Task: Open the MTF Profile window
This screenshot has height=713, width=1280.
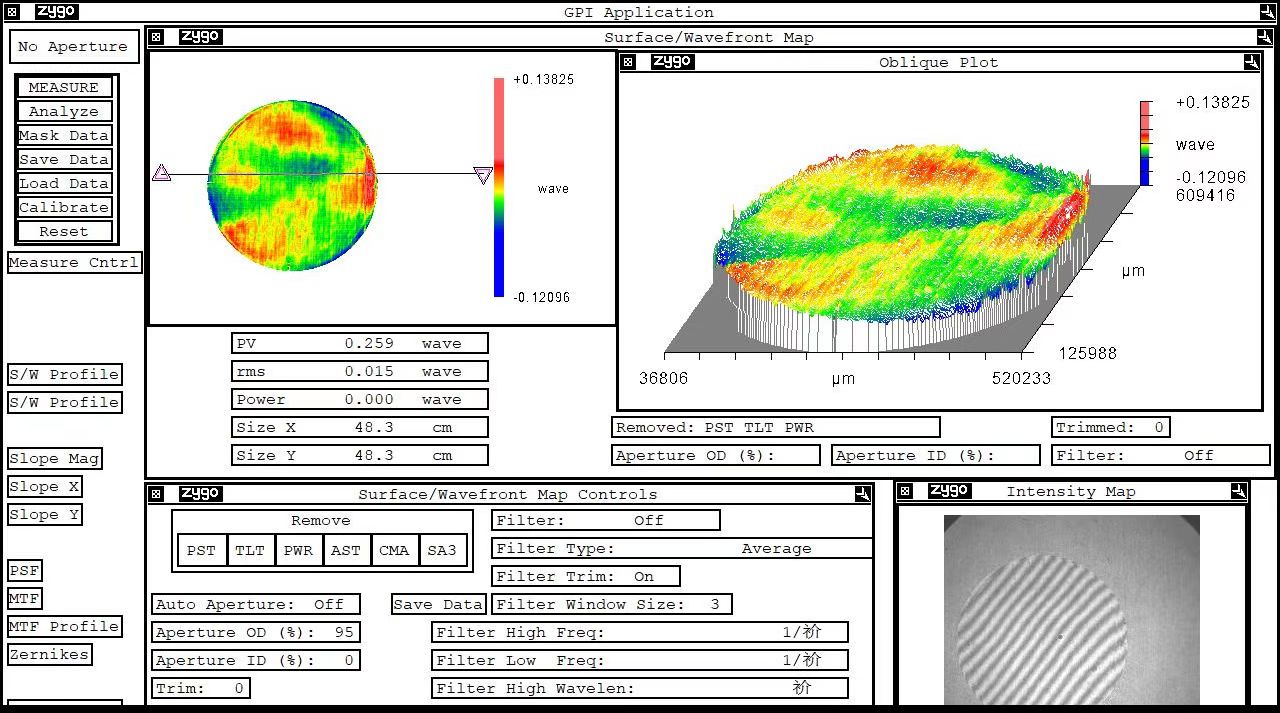Action: 64,626
